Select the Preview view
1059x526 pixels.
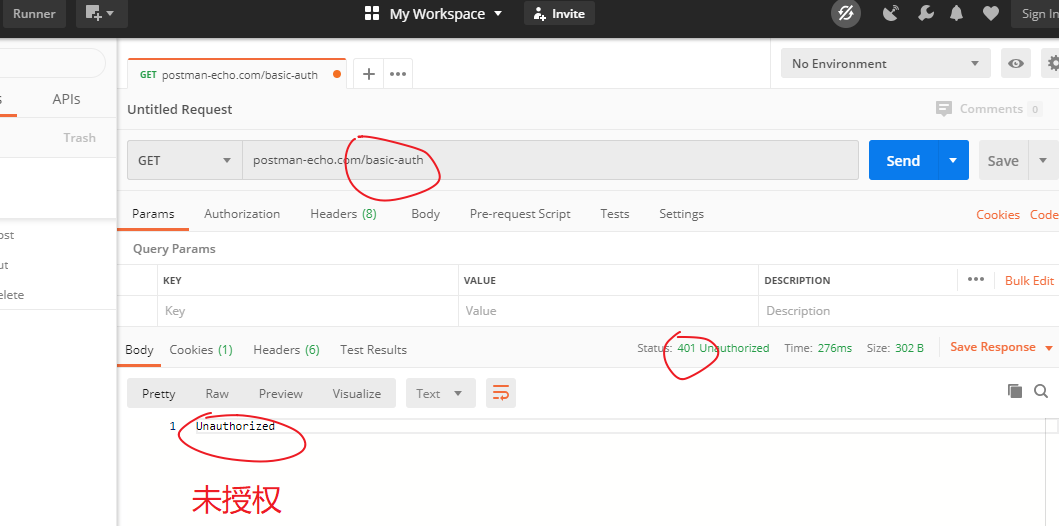[281, 394]
